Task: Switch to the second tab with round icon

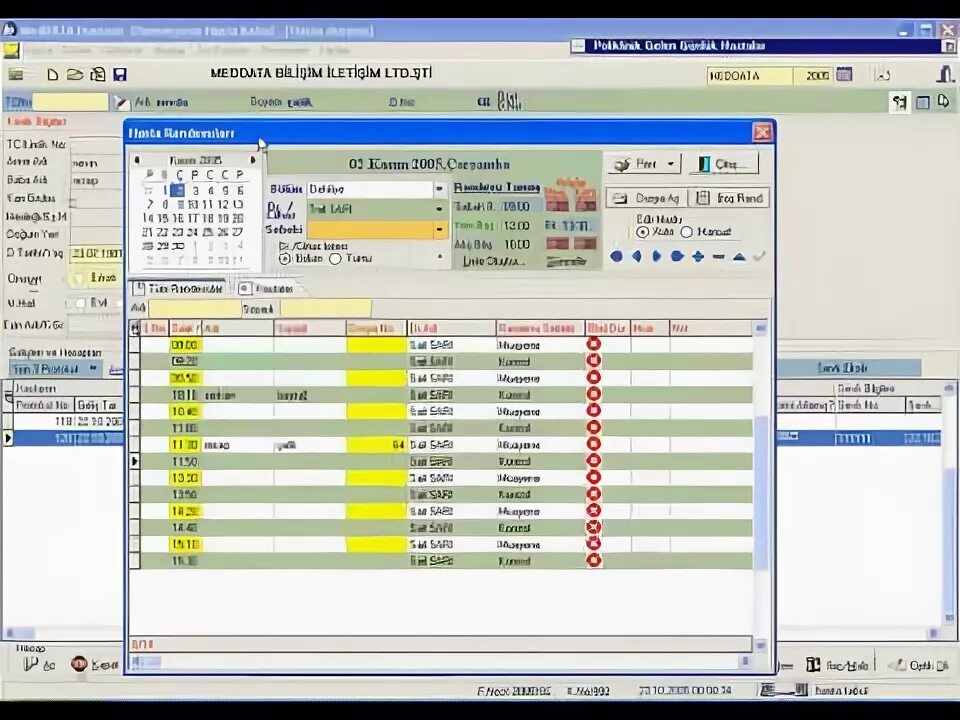Action: pos(266,288)
